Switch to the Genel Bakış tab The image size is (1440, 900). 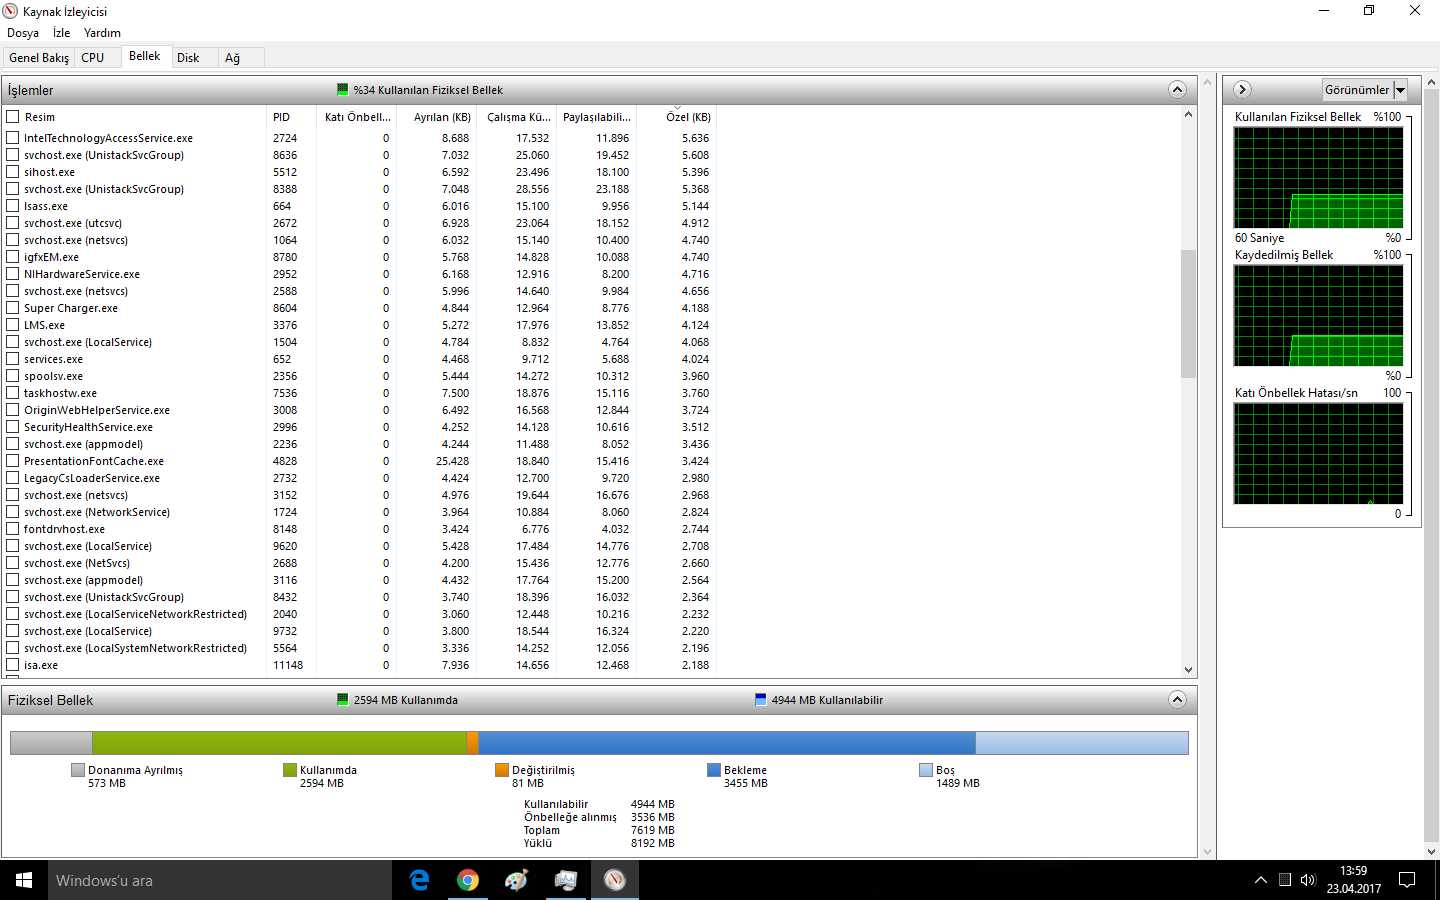coord(39,58)
